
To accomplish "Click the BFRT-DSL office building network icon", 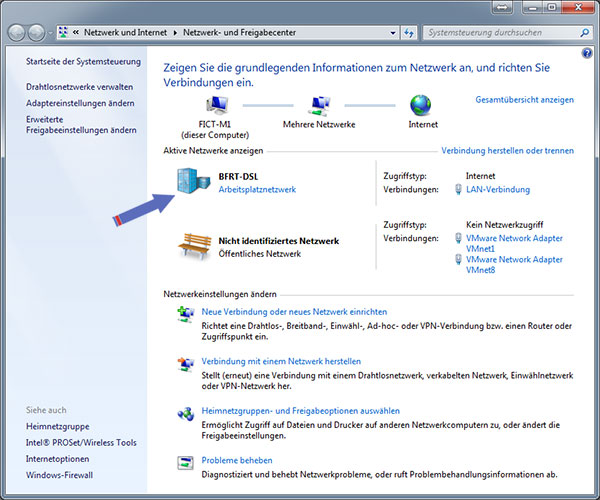I will (193, 181).
